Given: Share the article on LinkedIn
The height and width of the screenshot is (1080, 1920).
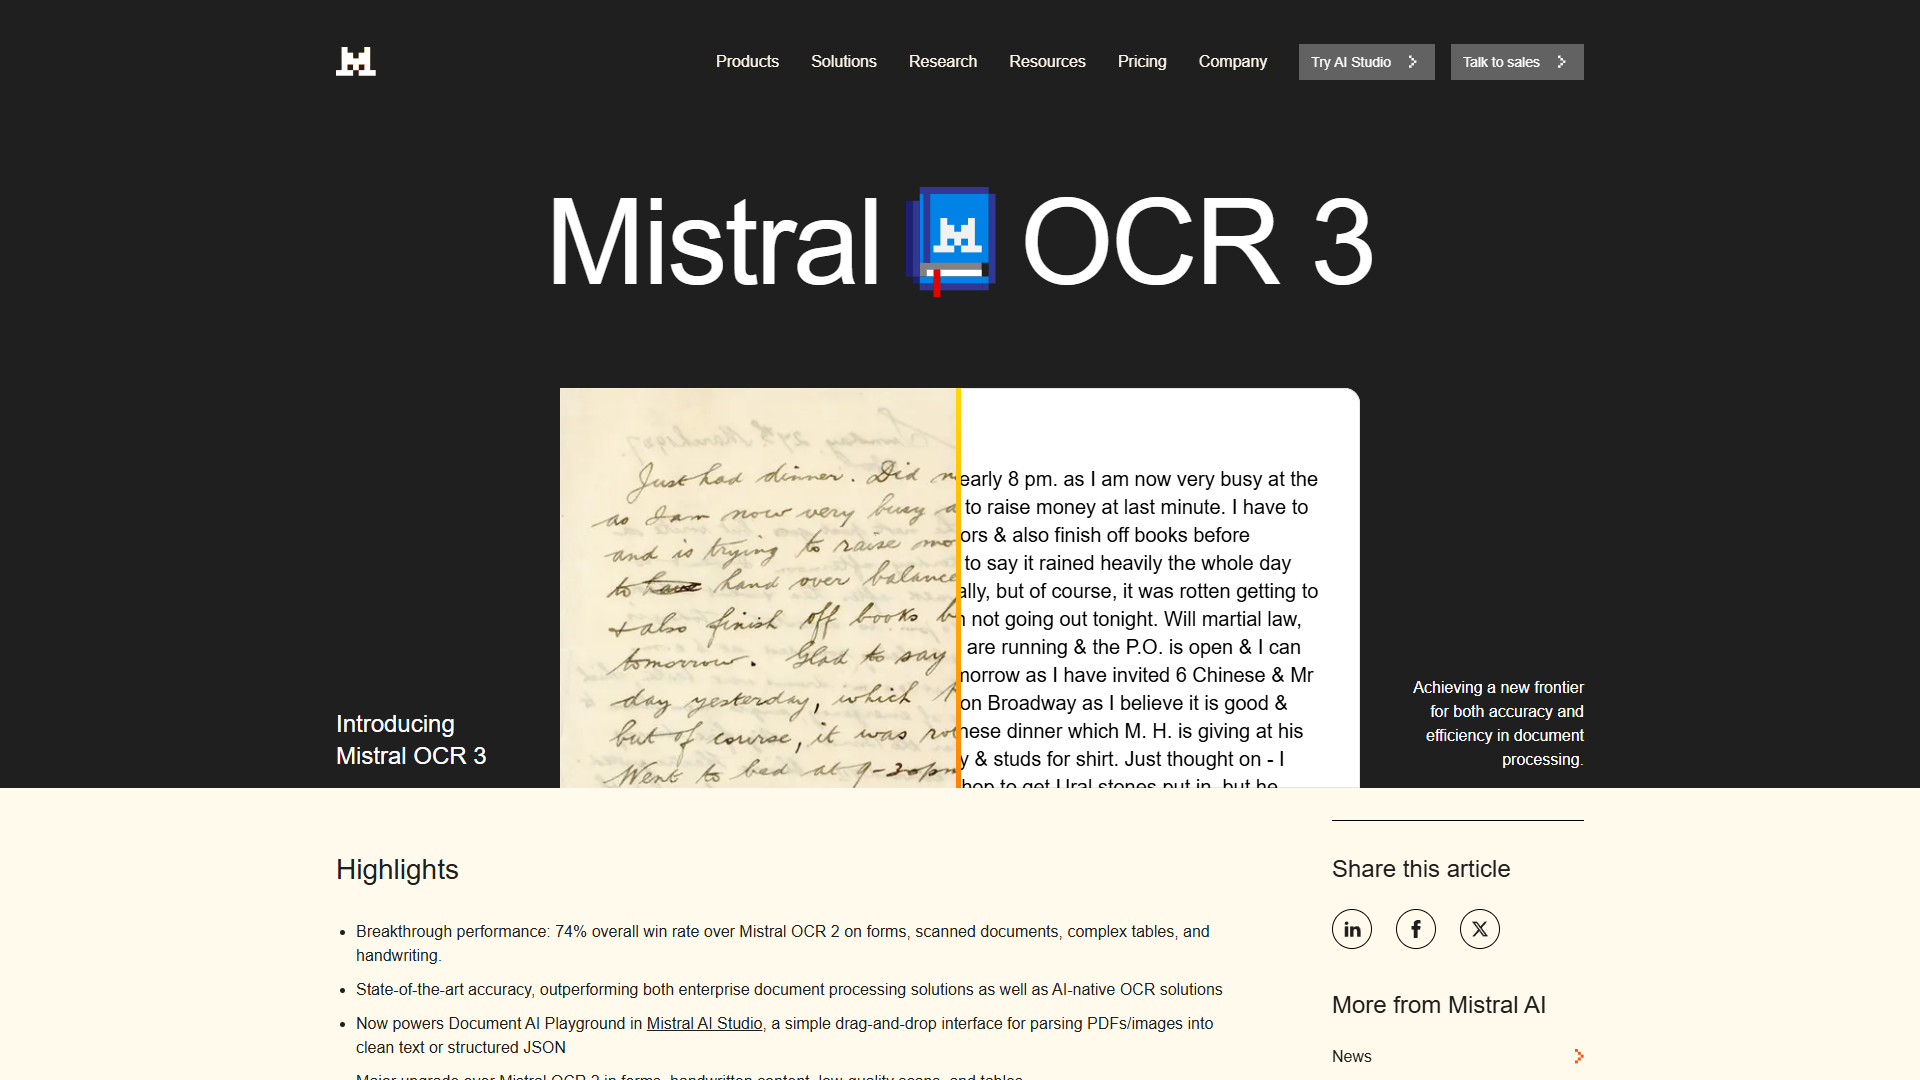Looking at the screenshot, I should (1351, 928).
